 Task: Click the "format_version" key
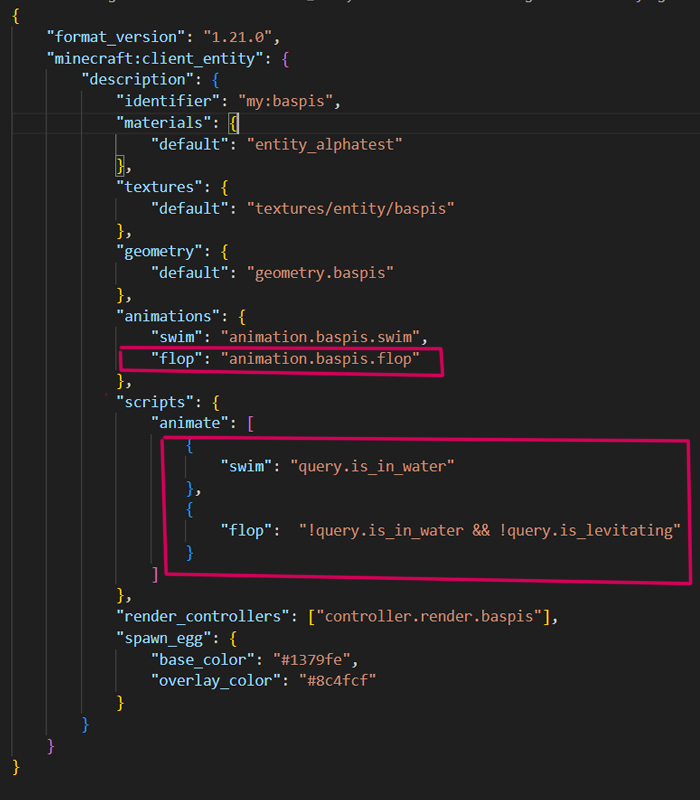(116, 37)
